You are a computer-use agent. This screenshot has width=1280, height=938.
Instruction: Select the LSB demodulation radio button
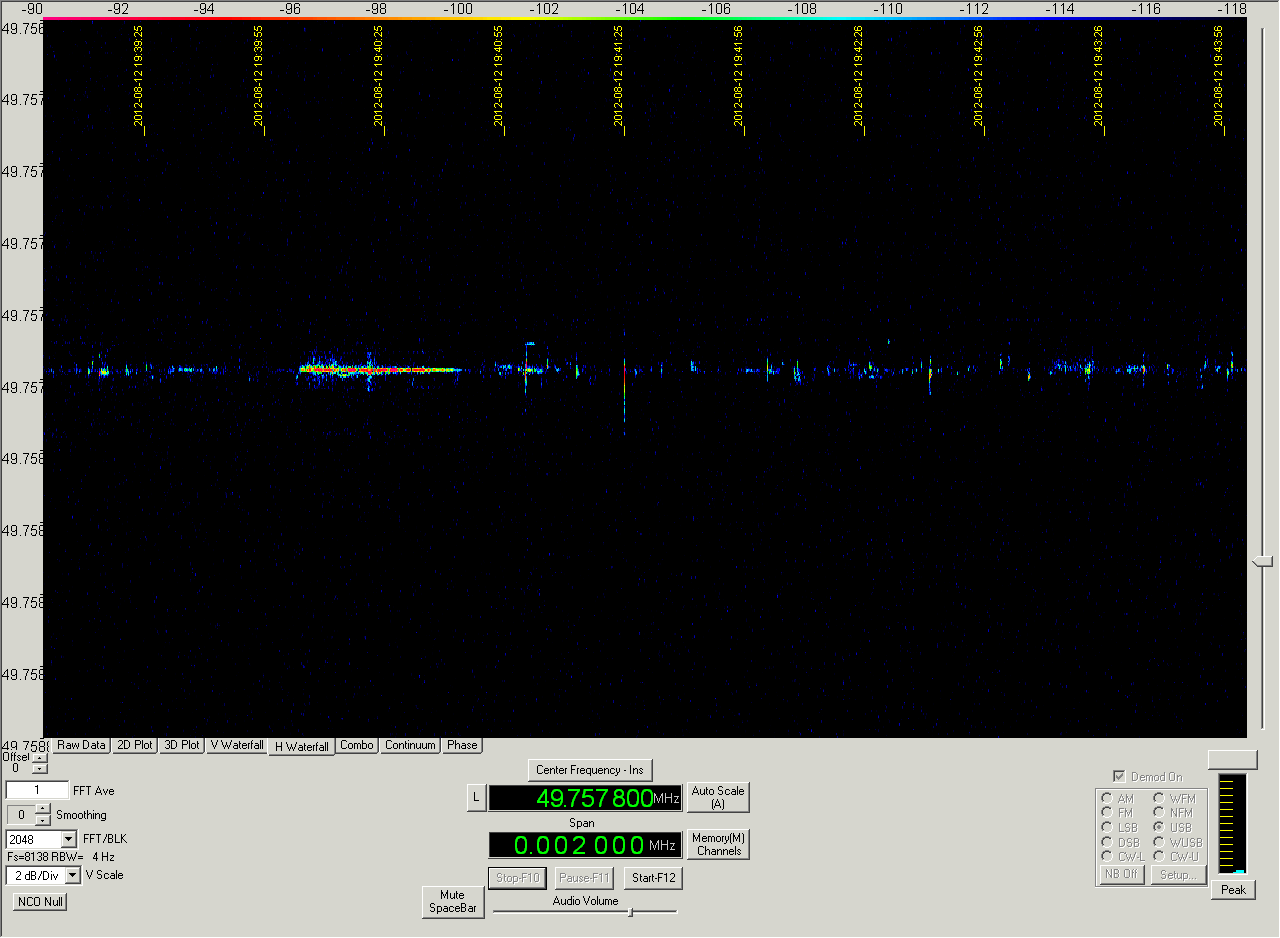1107,827
